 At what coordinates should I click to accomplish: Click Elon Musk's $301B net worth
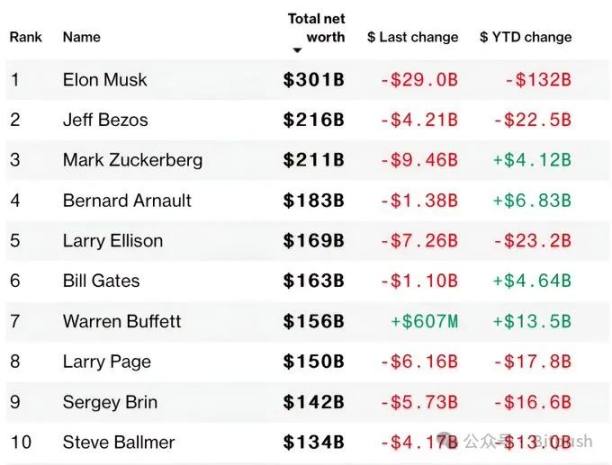313,80
